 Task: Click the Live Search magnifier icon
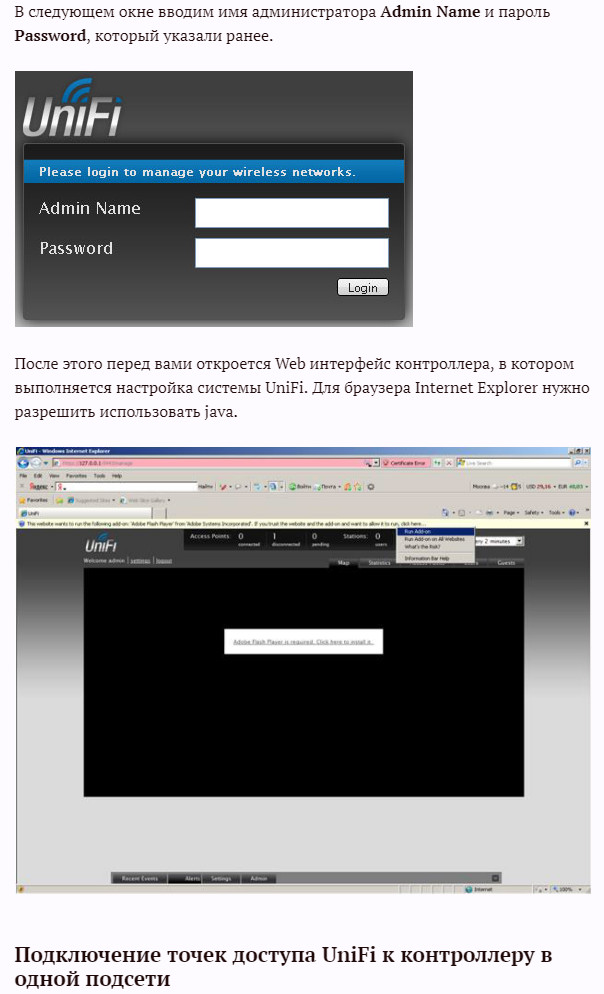(577, 463)
